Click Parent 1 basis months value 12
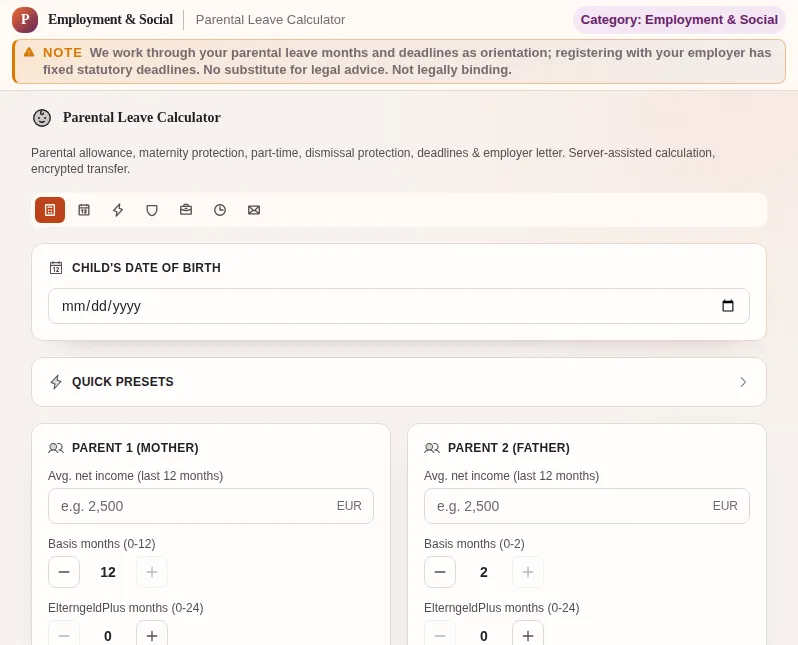The image size is (798, 645). point(108,572)
